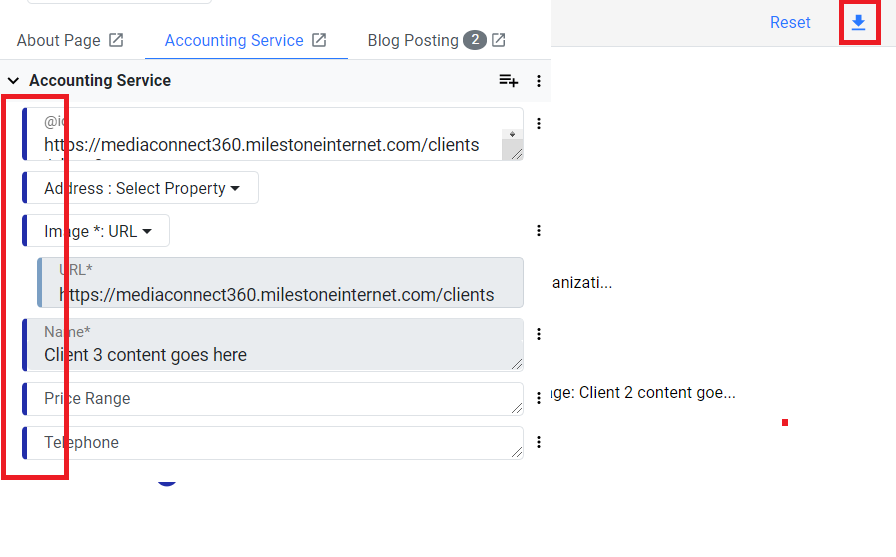Click add-property list icon in Accounting Service header

click(x=508, y=81)
